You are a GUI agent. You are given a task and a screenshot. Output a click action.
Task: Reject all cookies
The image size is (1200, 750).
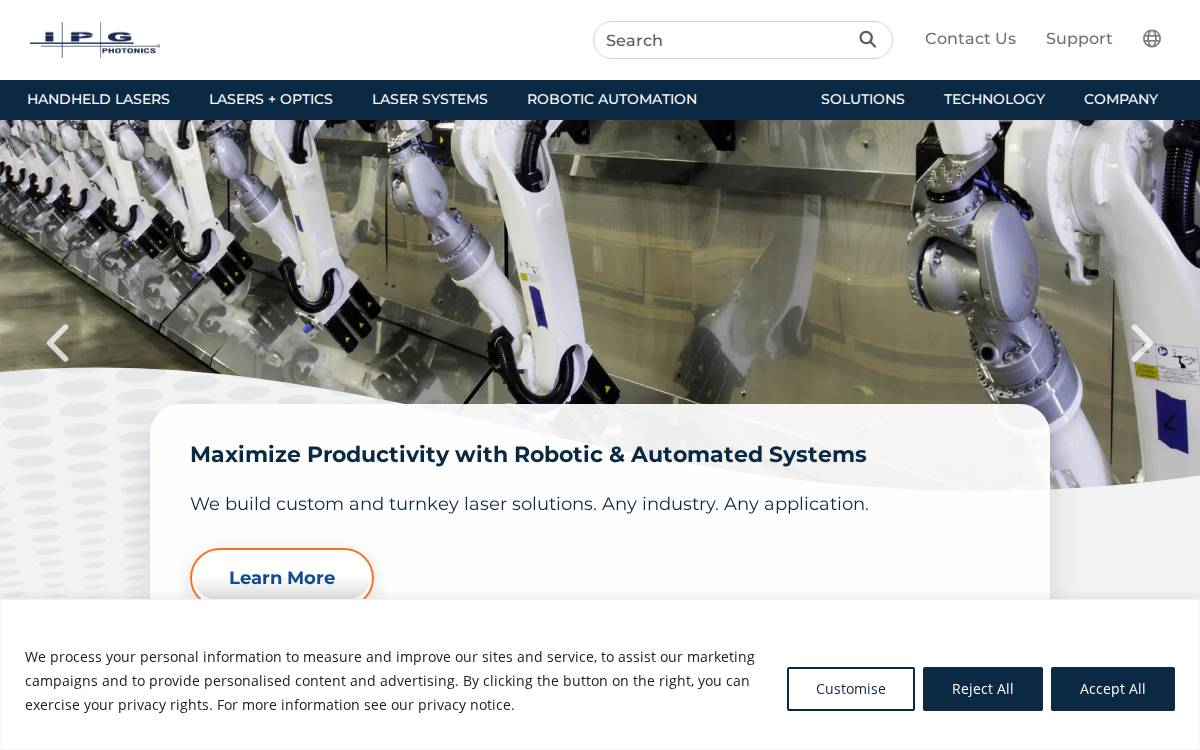[983, 689]
